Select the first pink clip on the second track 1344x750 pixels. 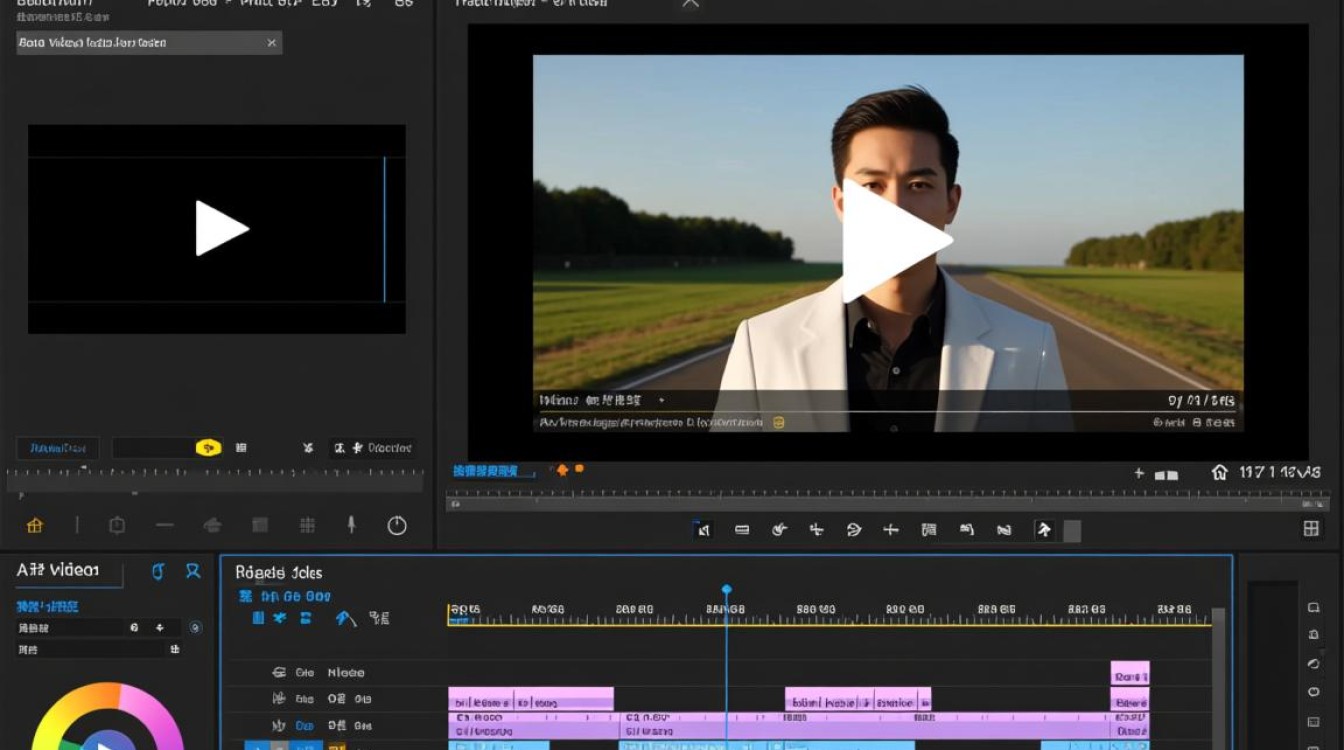click(x=531, y=699)
